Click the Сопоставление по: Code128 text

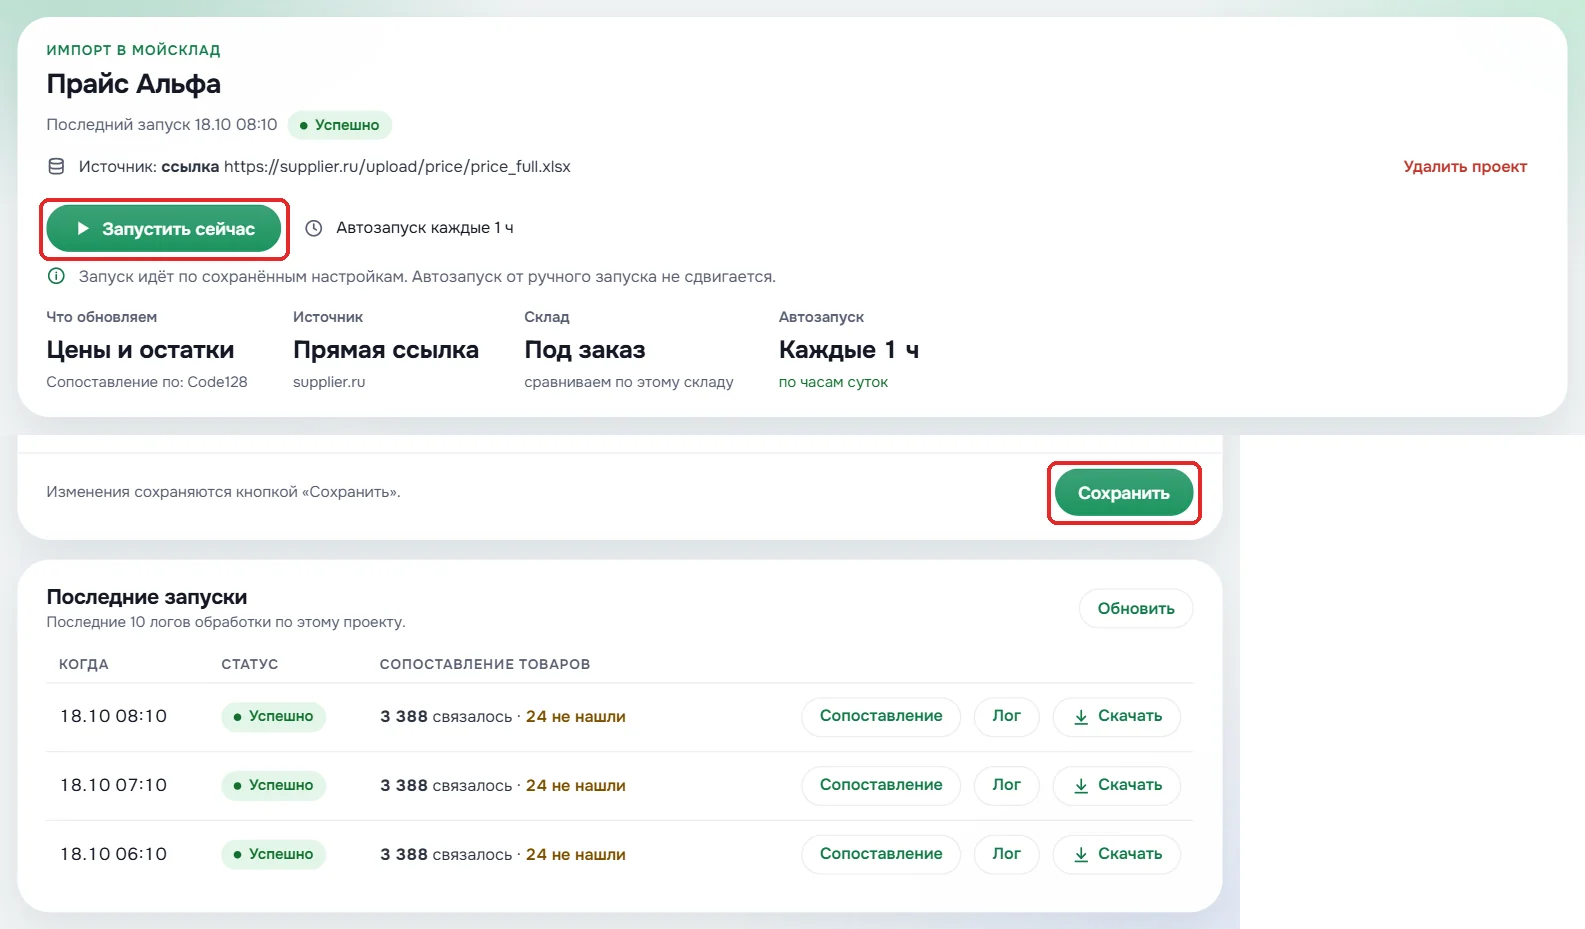(147, 382)
